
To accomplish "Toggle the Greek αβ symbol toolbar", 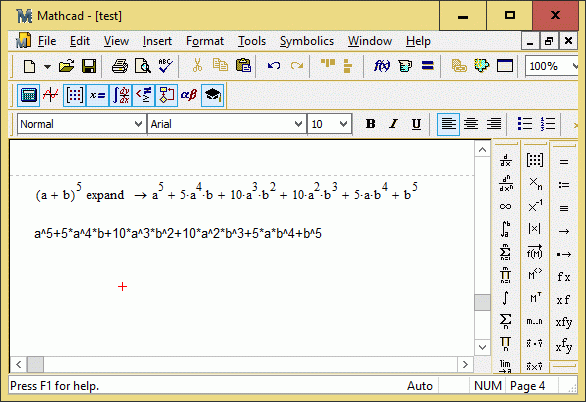I will [x=189, y=96].
